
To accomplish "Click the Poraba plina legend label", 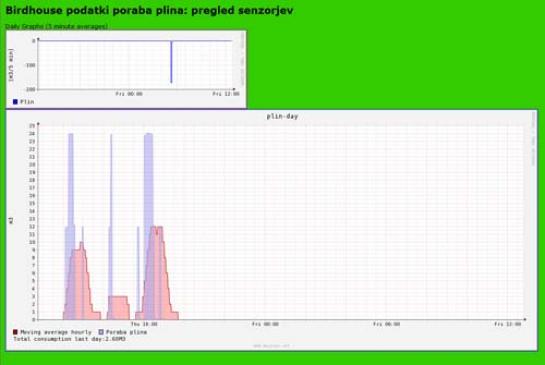I will click(x=126, y=332).
